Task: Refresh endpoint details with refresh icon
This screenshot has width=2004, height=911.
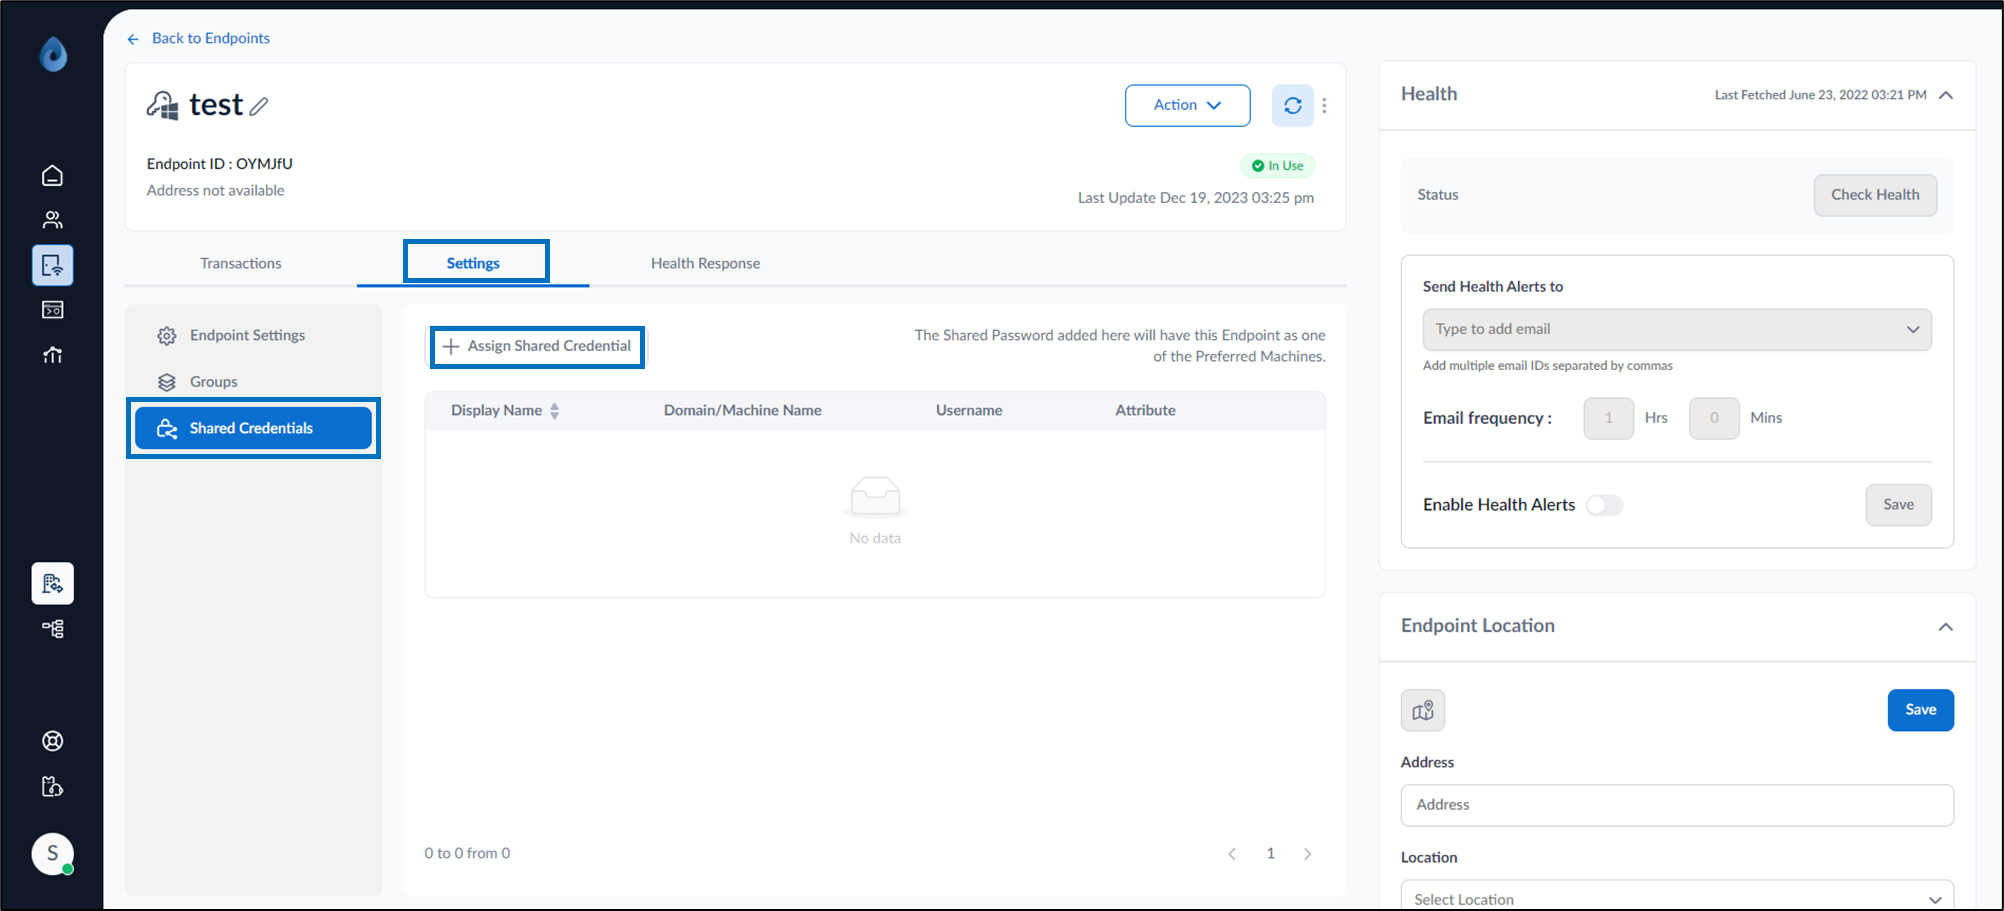Action: [1292, 106]
